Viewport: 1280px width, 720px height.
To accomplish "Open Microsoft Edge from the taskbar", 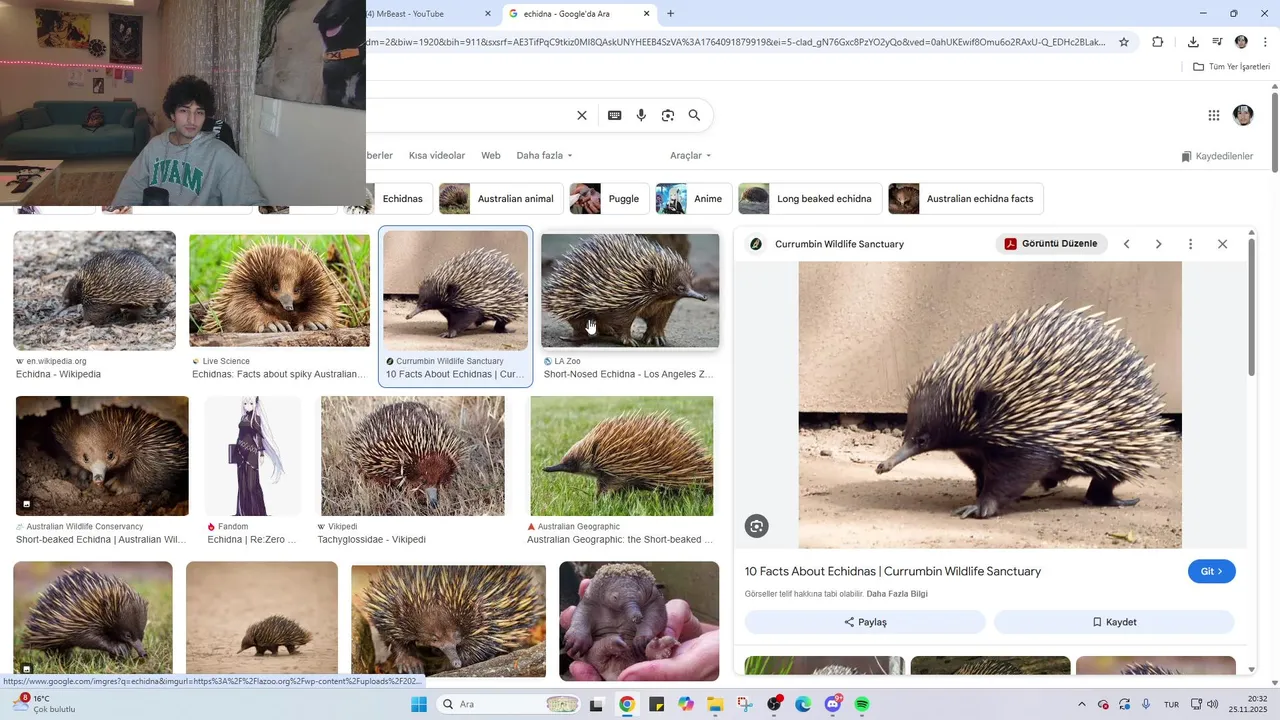I will coord(803,704).
